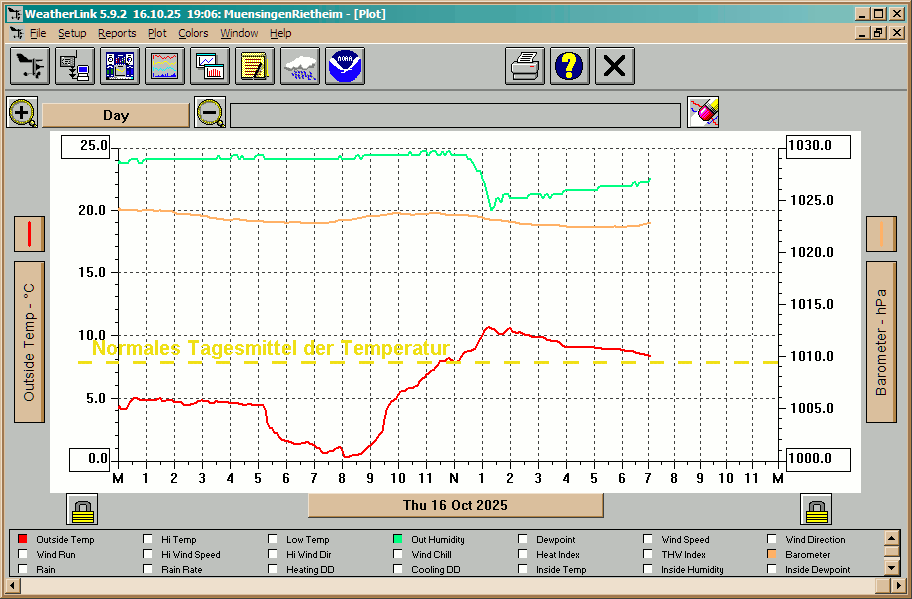
Task: Open the Colors menu
Action: pyautogui.click(x=193, y=33)
